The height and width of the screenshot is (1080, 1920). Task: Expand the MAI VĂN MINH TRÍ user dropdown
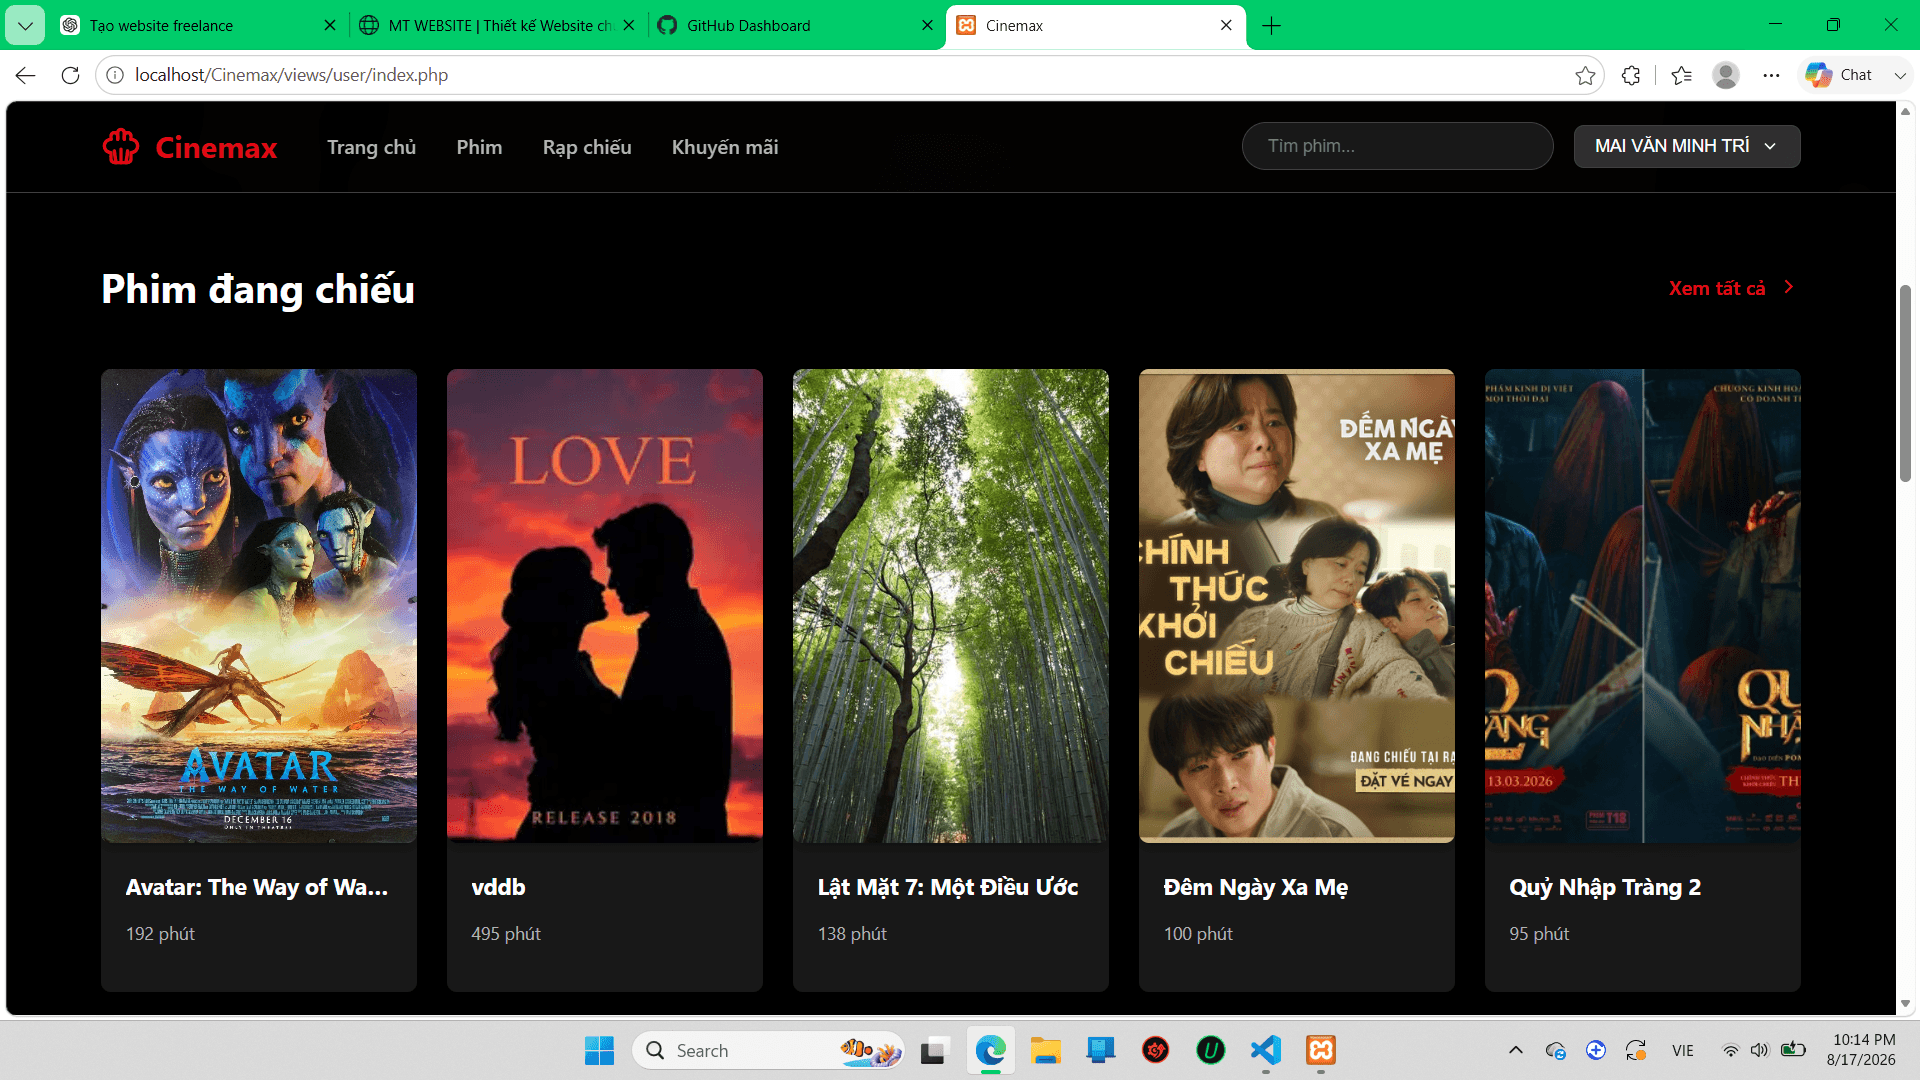click(x=1687, y=146)
